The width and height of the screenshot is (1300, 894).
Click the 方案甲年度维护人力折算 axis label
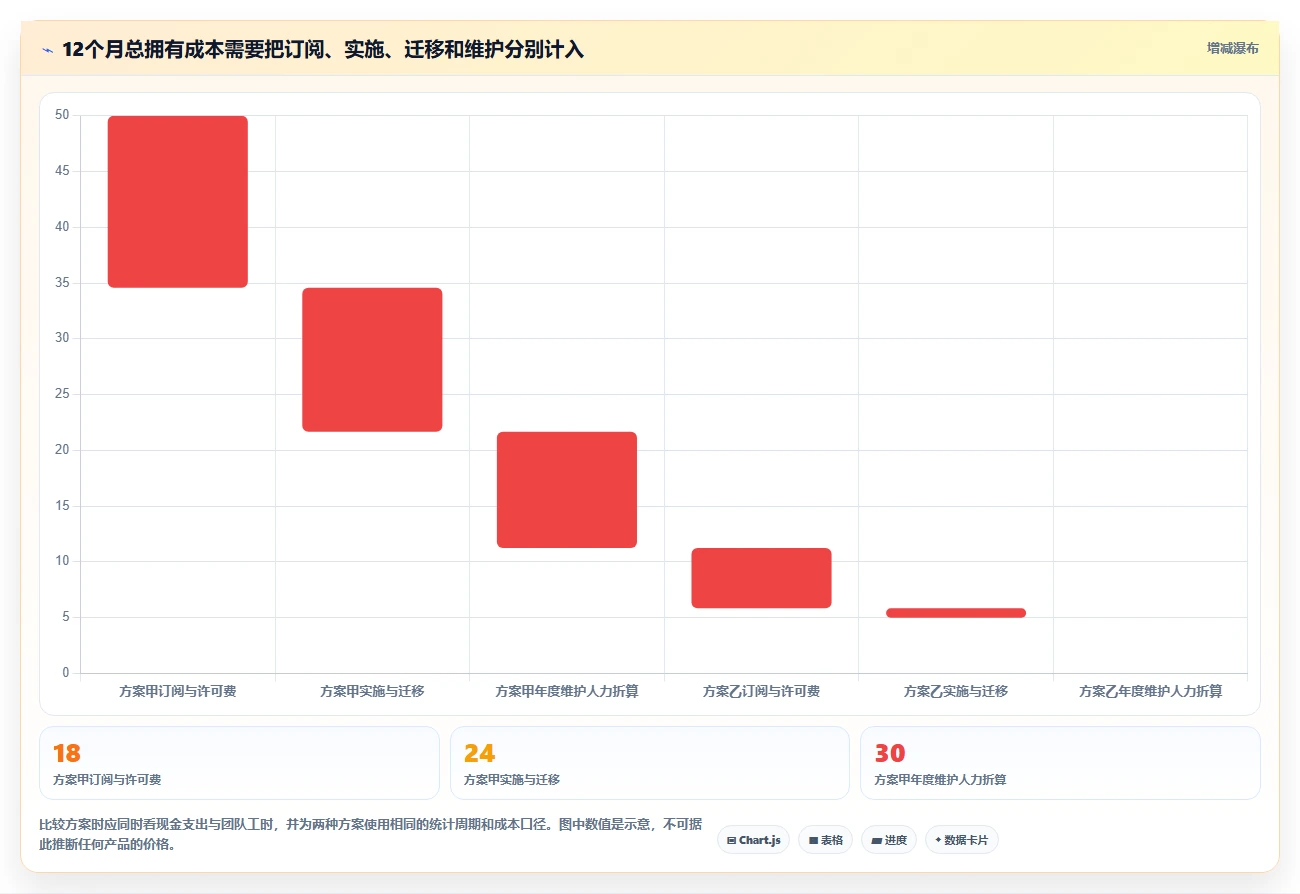(567, 691)
